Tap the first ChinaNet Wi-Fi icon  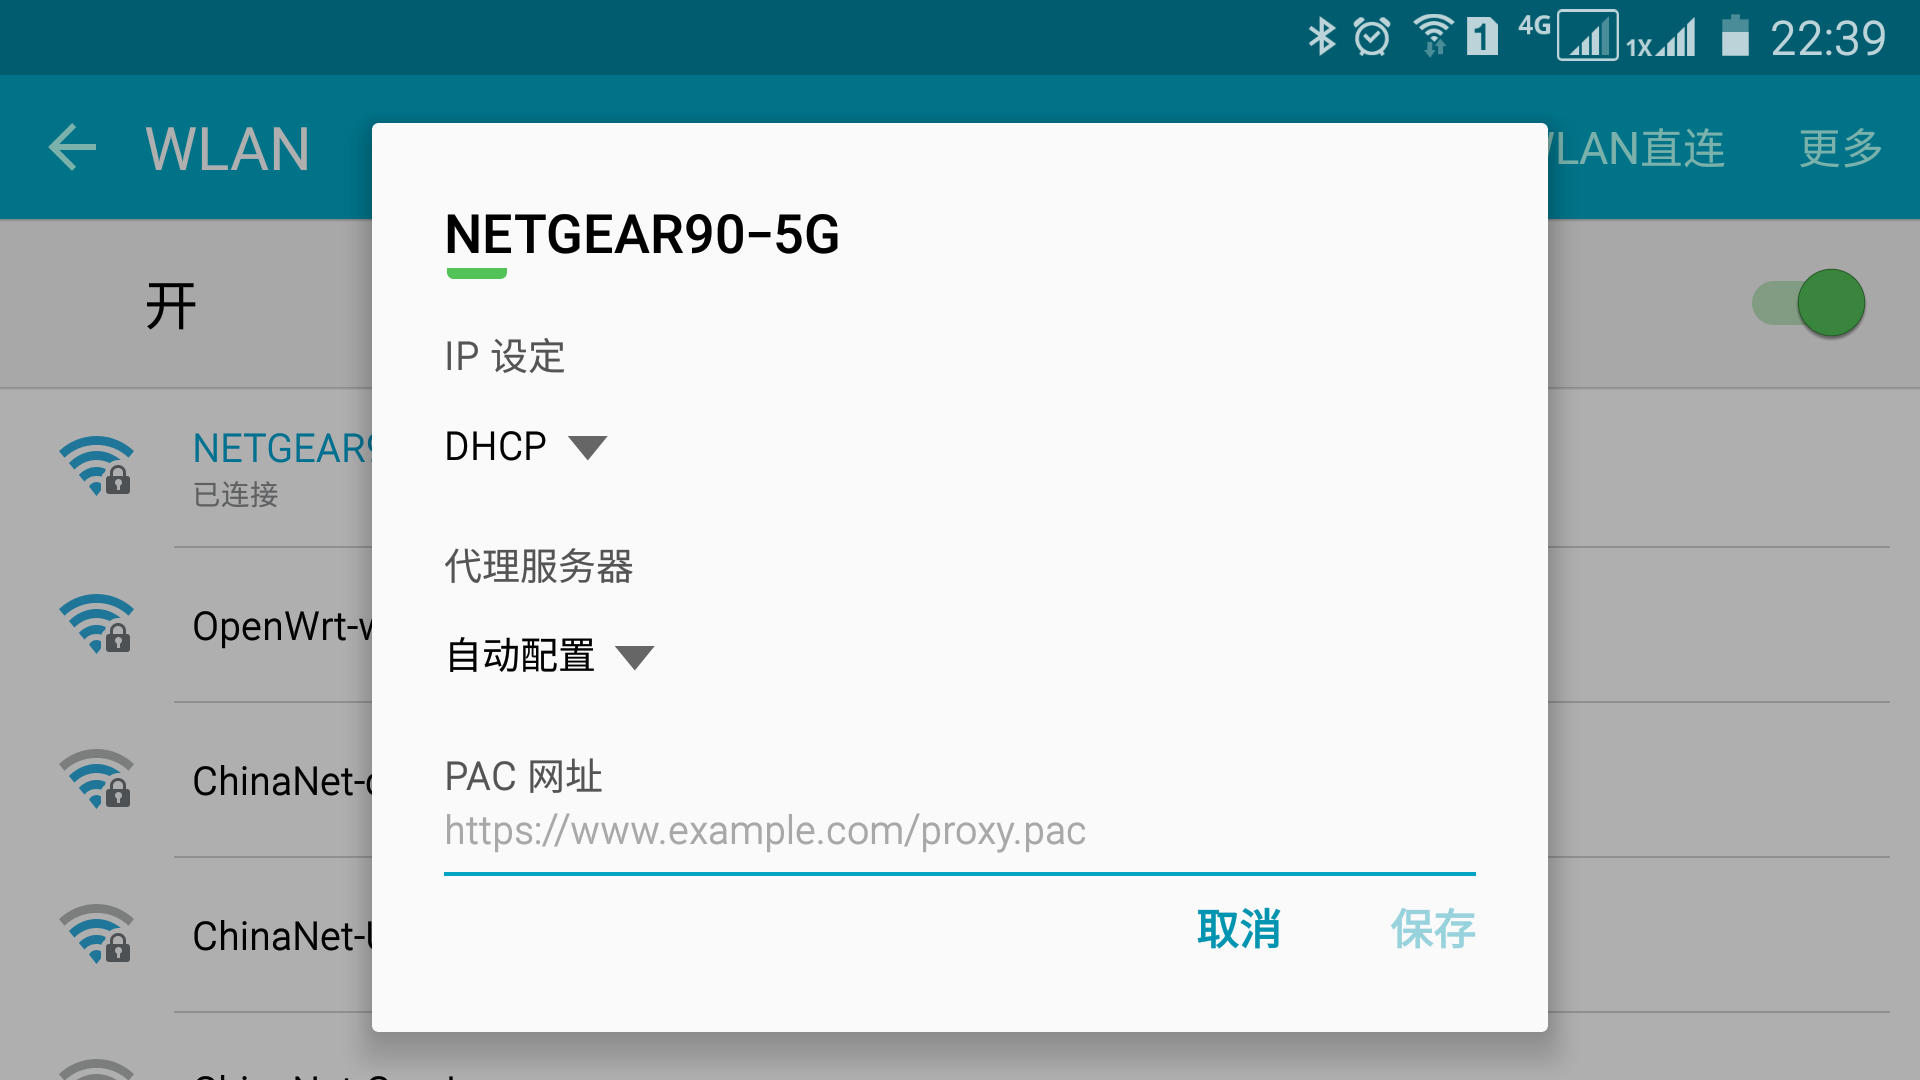pos(96,779)
